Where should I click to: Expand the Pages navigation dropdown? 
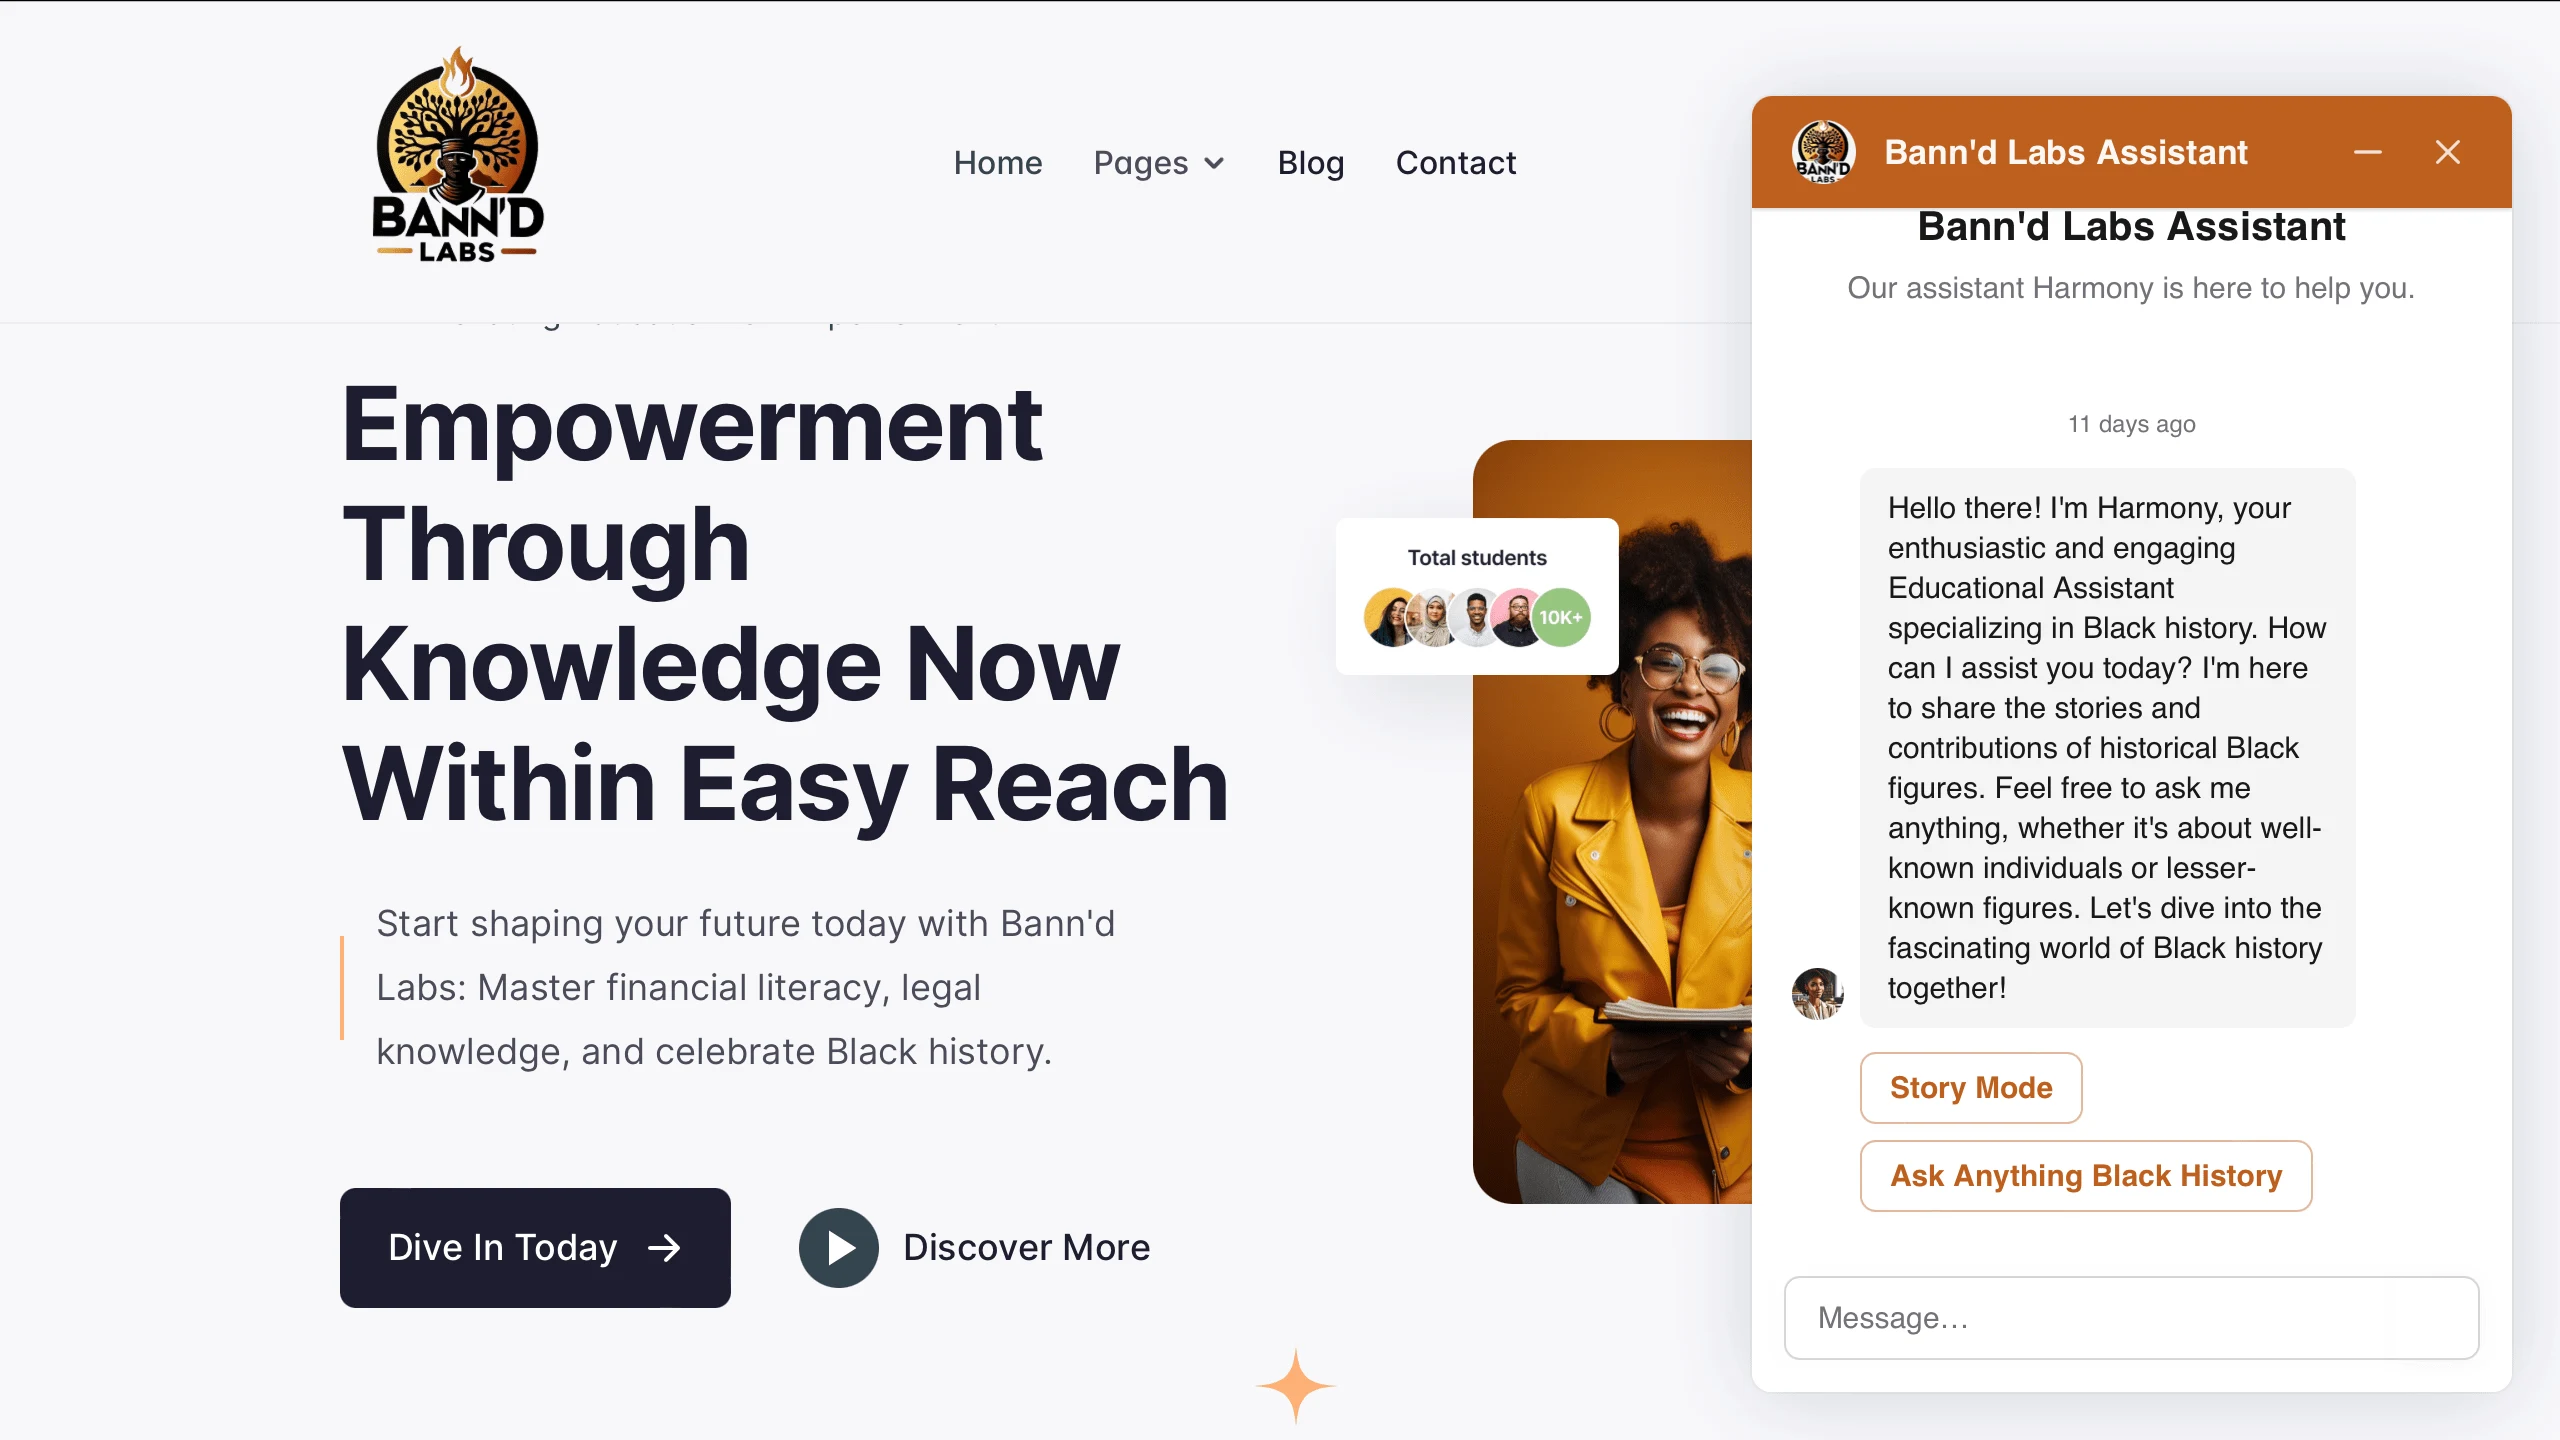click(x=1160, y=162)
